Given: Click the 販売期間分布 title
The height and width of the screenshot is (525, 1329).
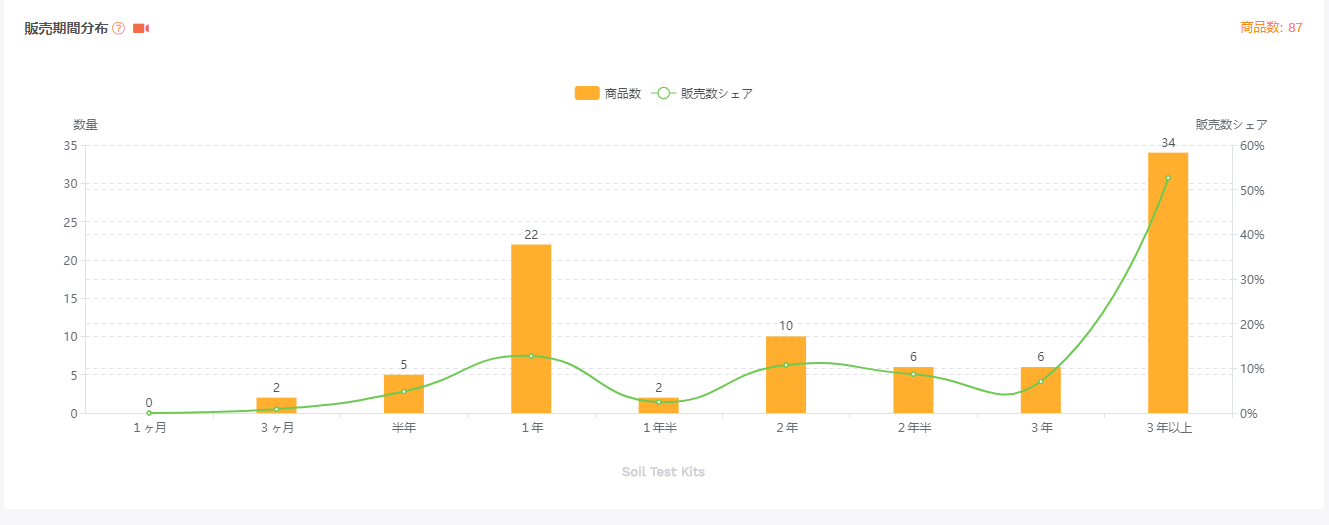Looking at the screenshot, I should [66, 28].
